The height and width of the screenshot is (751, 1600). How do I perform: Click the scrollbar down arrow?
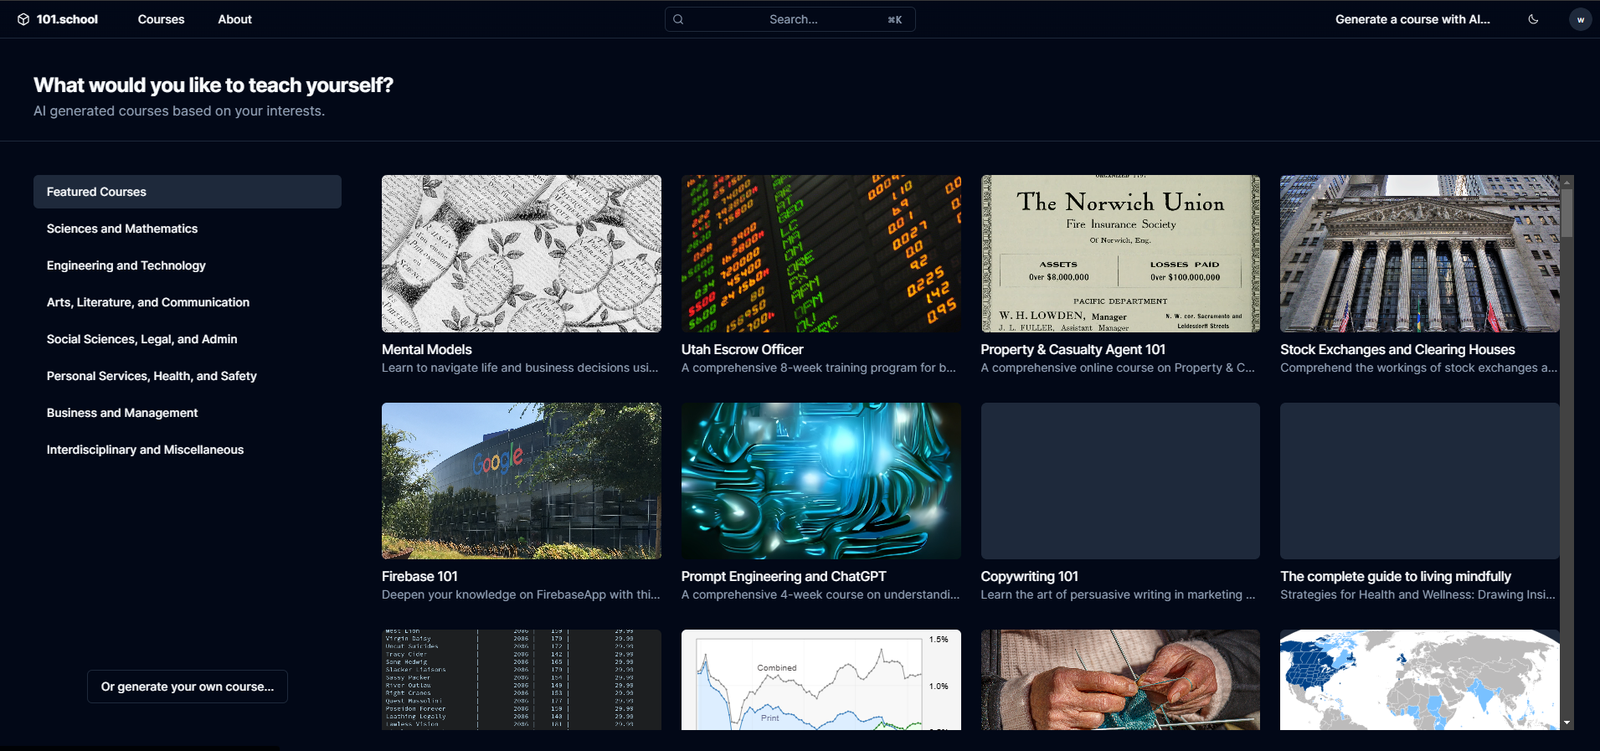1567,722
